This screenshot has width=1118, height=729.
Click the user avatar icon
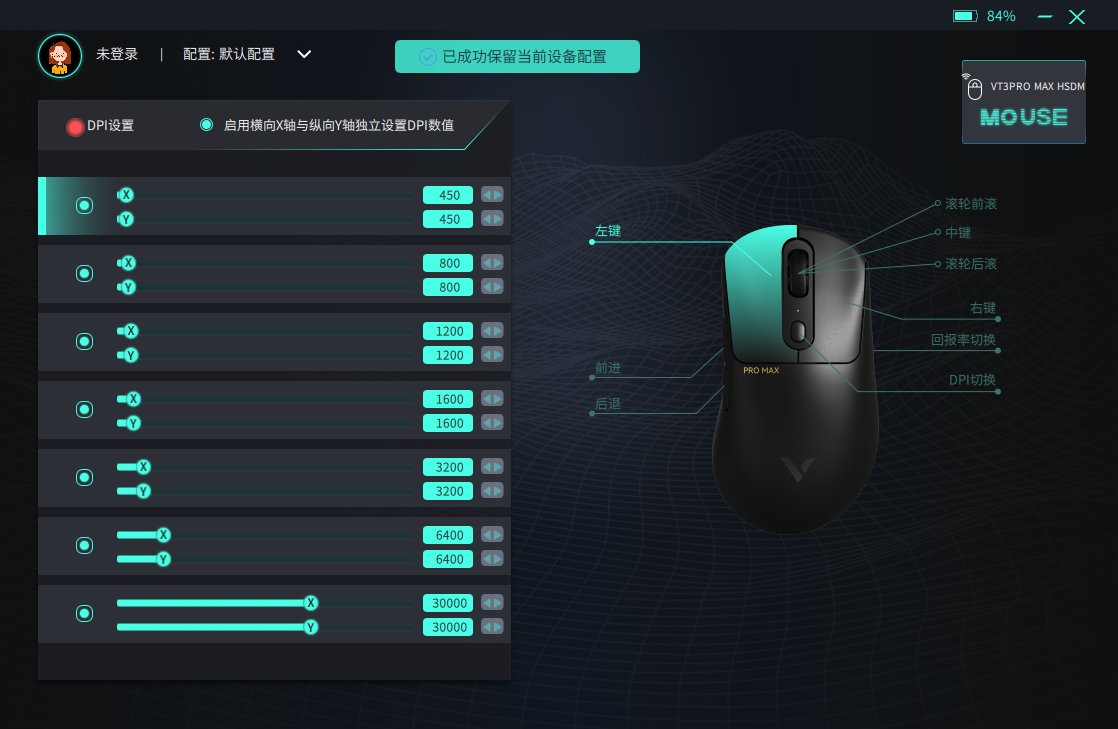(60, 56)
